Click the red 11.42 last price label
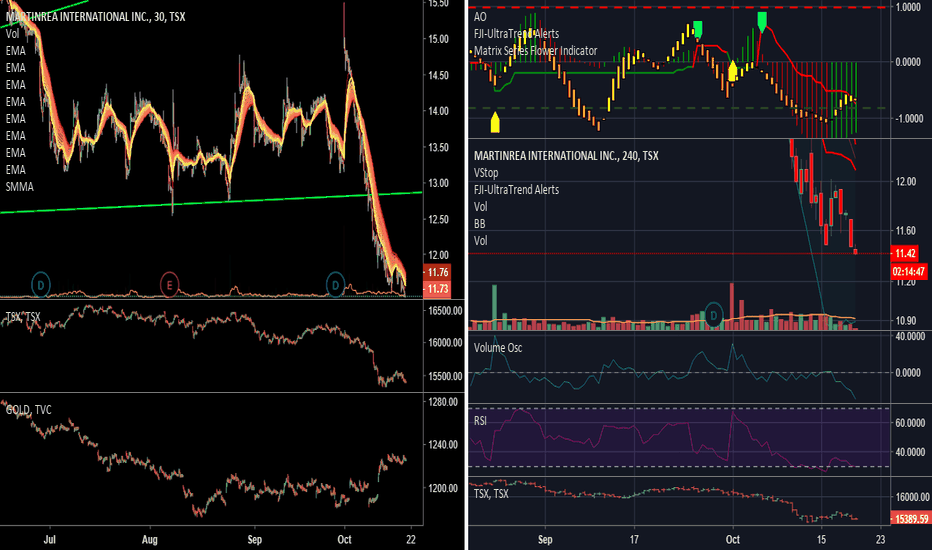Image resolution: width=932 pixels, height=550 pixels. click(x=905, y=254)
